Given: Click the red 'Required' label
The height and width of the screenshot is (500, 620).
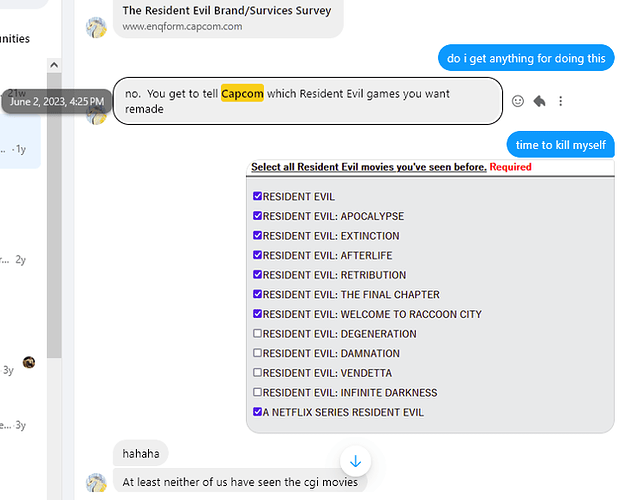Looking at the screenshot, I should 510,167.
